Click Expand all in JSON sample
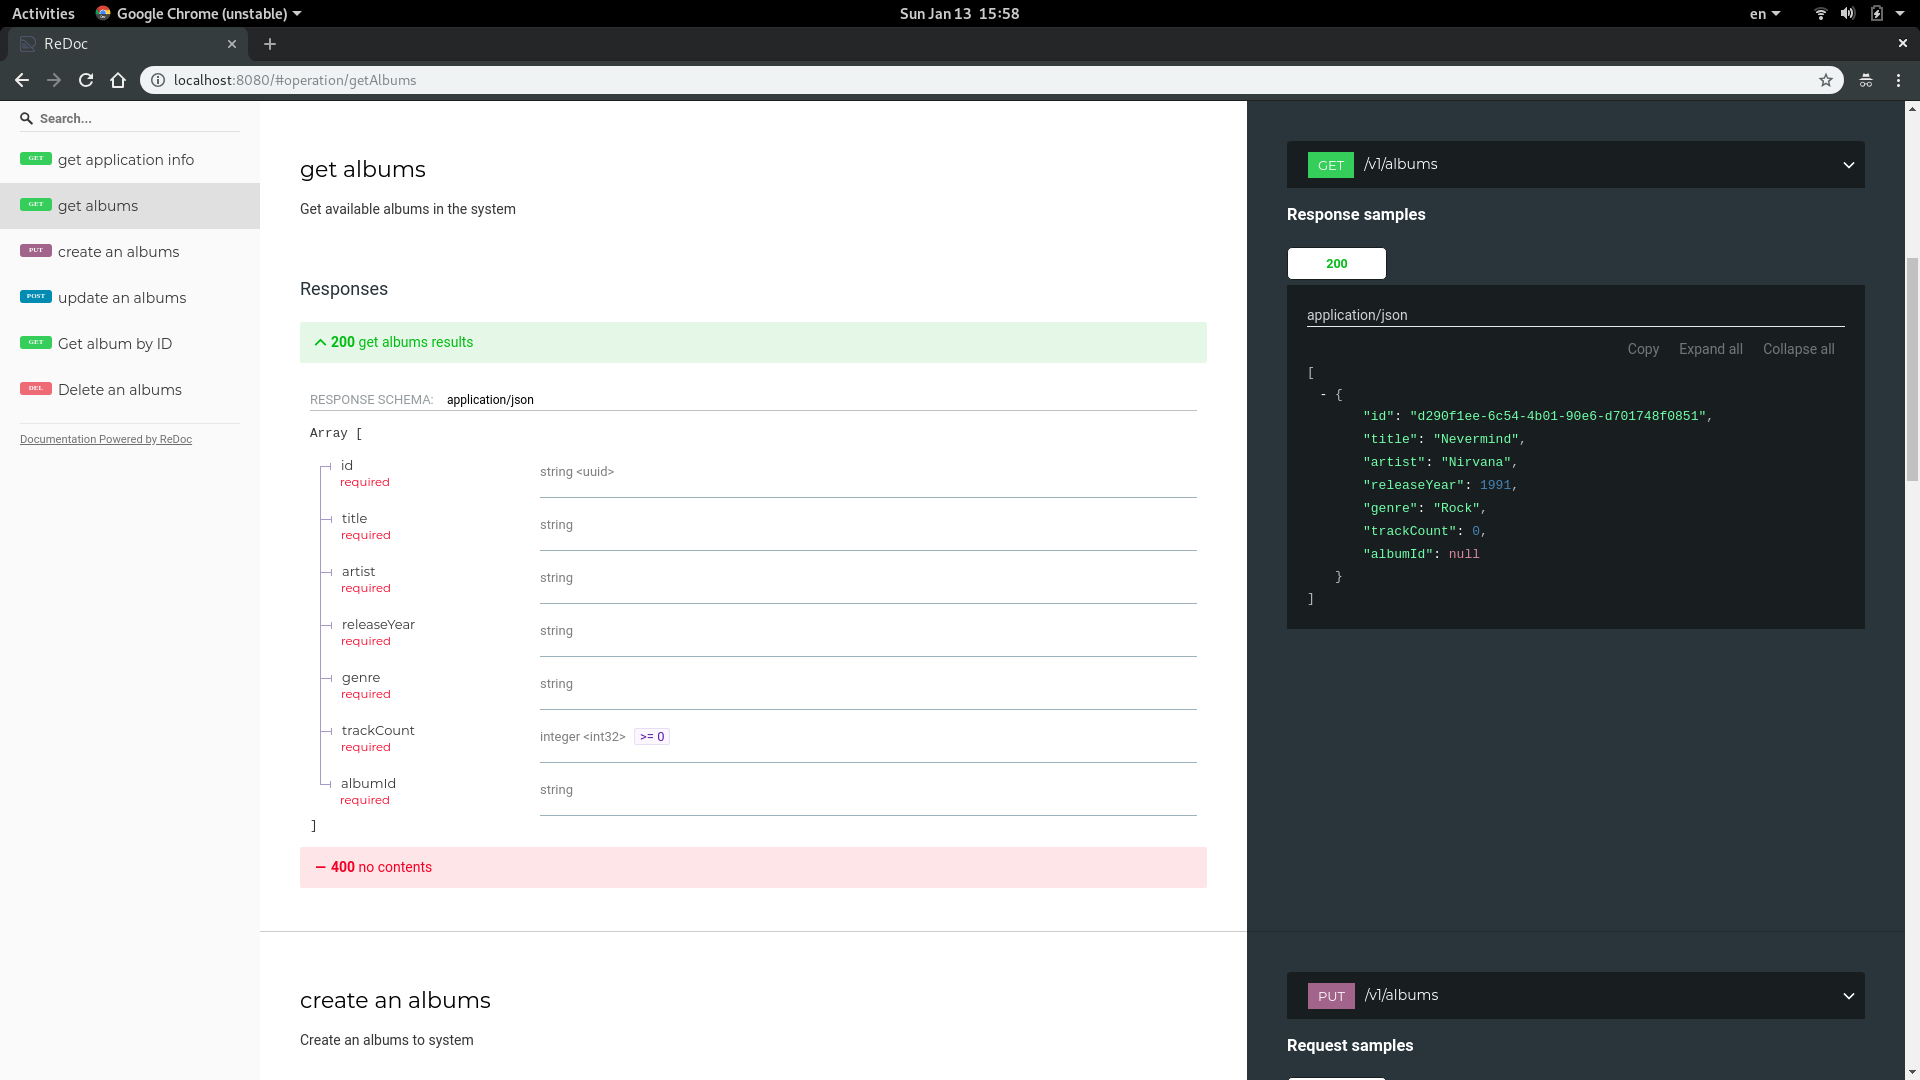 pyautogui.click(x=1710, y=349)
